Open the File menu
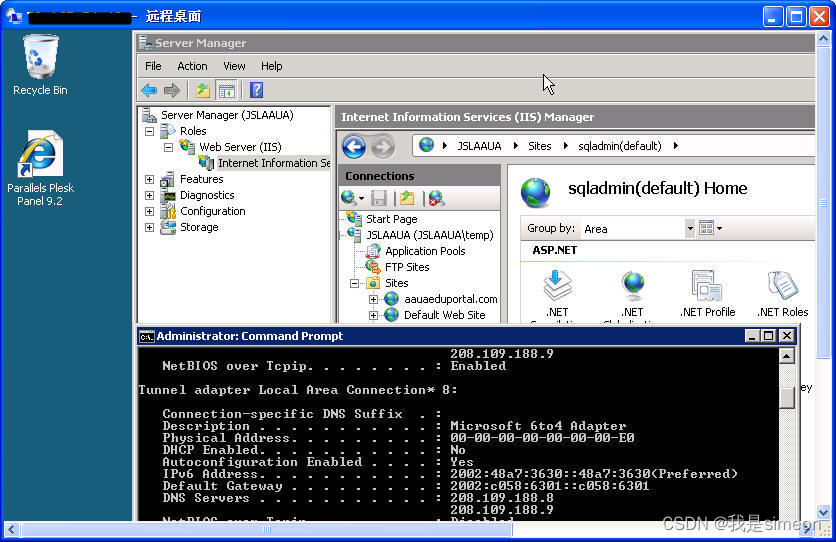Viewport: 836px width, 542px height. [153, 66]
